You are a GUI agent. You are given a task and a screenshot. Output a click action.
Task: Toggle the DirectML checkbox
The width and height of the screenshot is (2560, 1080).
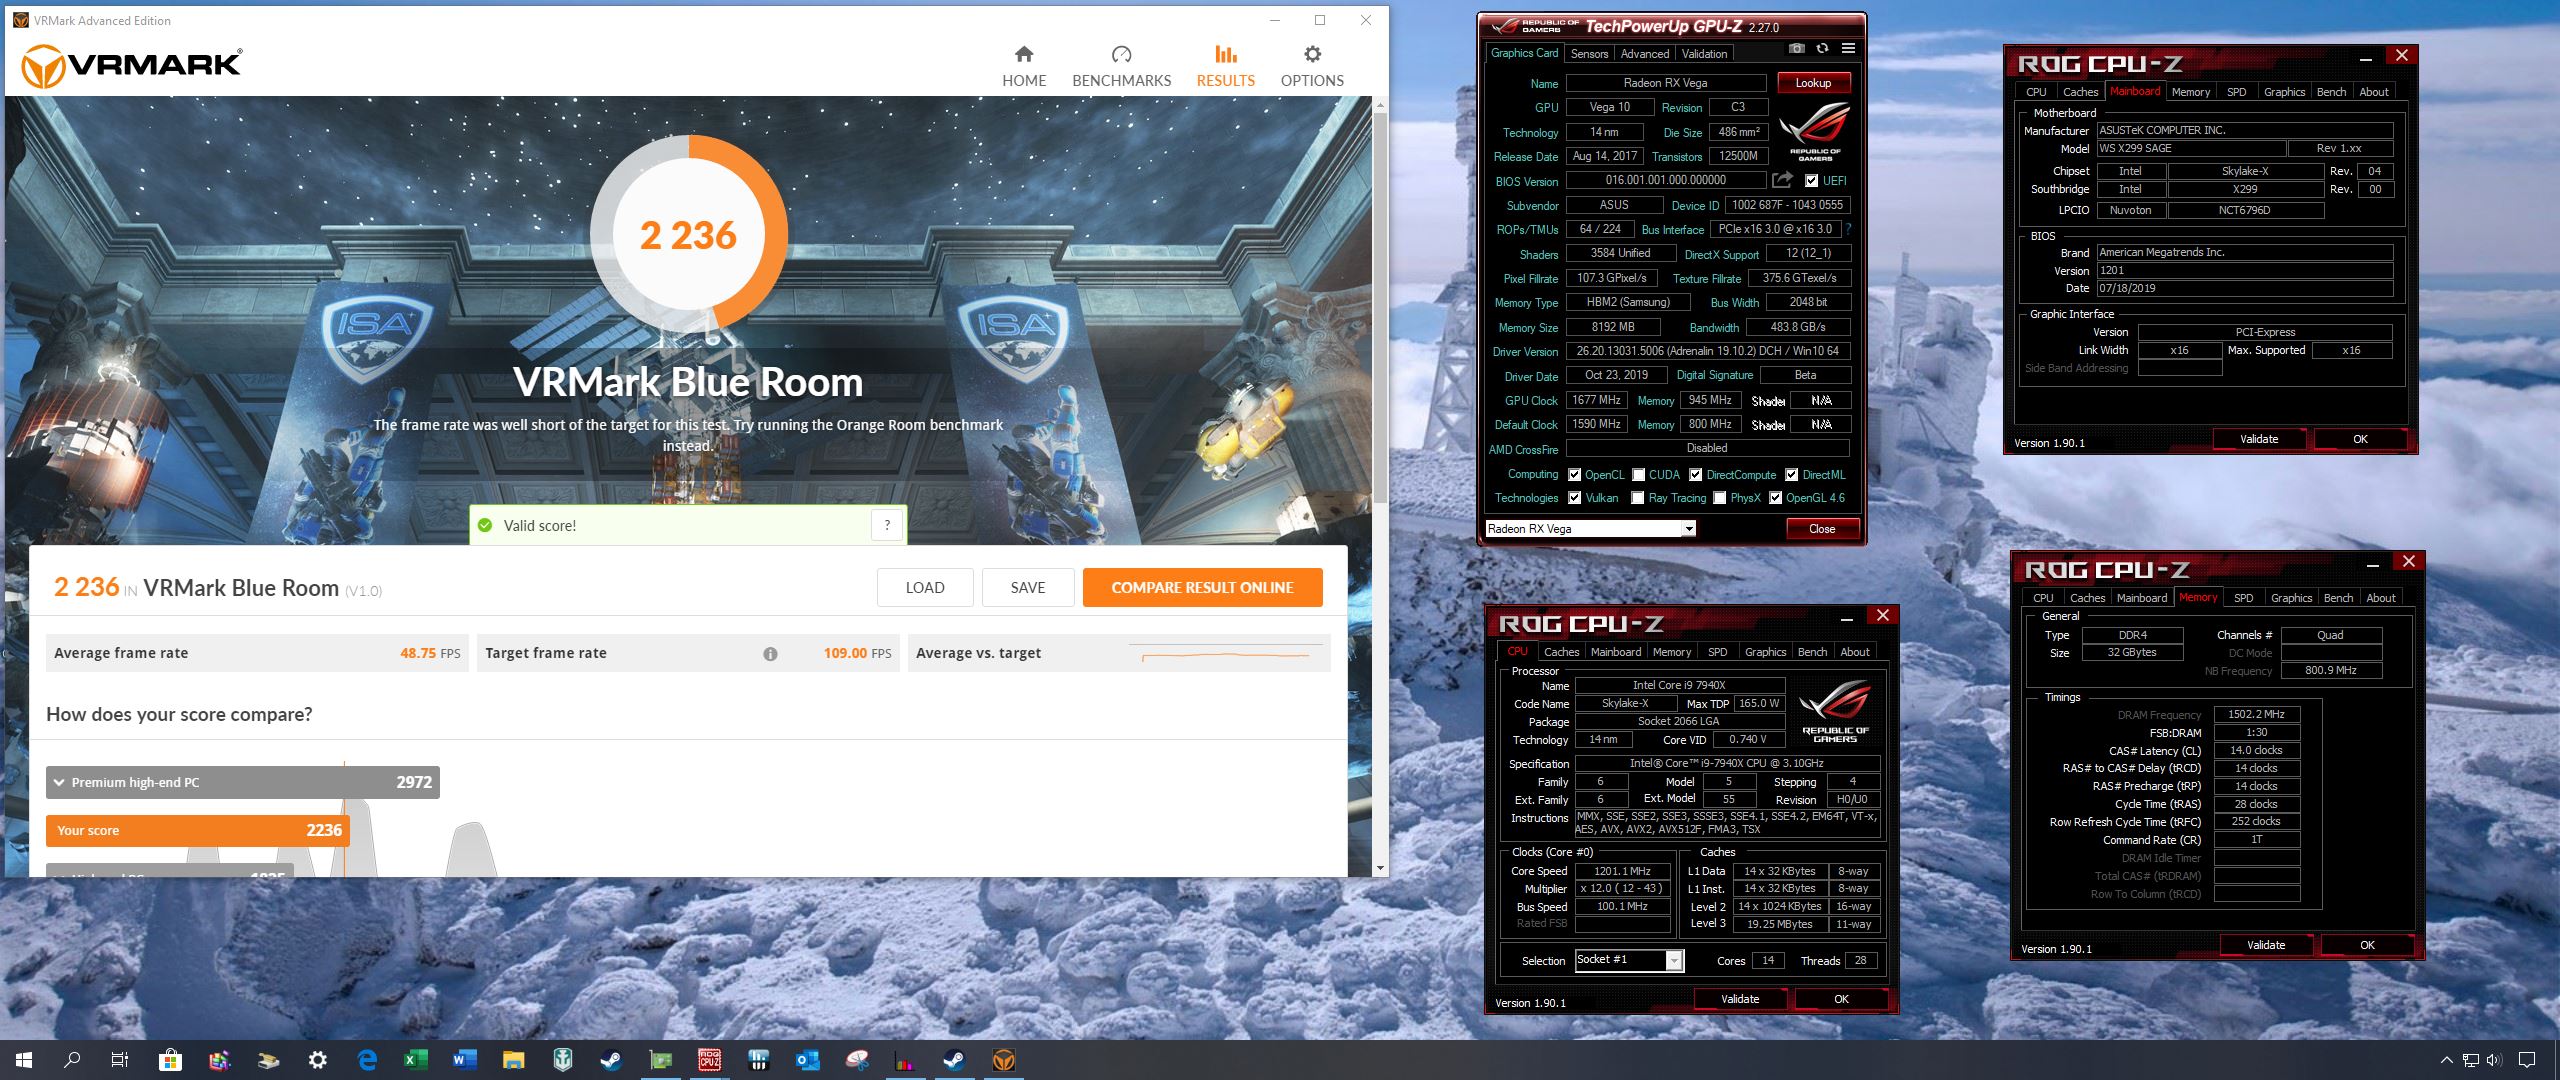(1792, 475)
